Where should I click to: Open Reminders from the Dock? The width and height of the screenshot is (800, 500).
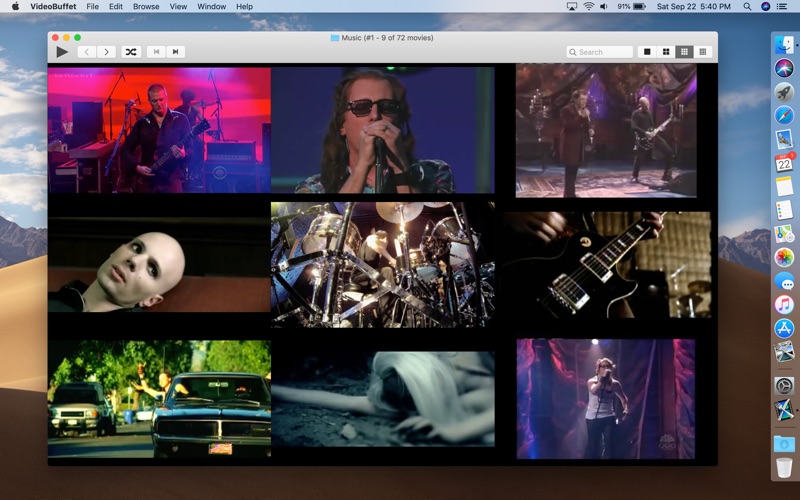click(x=784, y=210)
